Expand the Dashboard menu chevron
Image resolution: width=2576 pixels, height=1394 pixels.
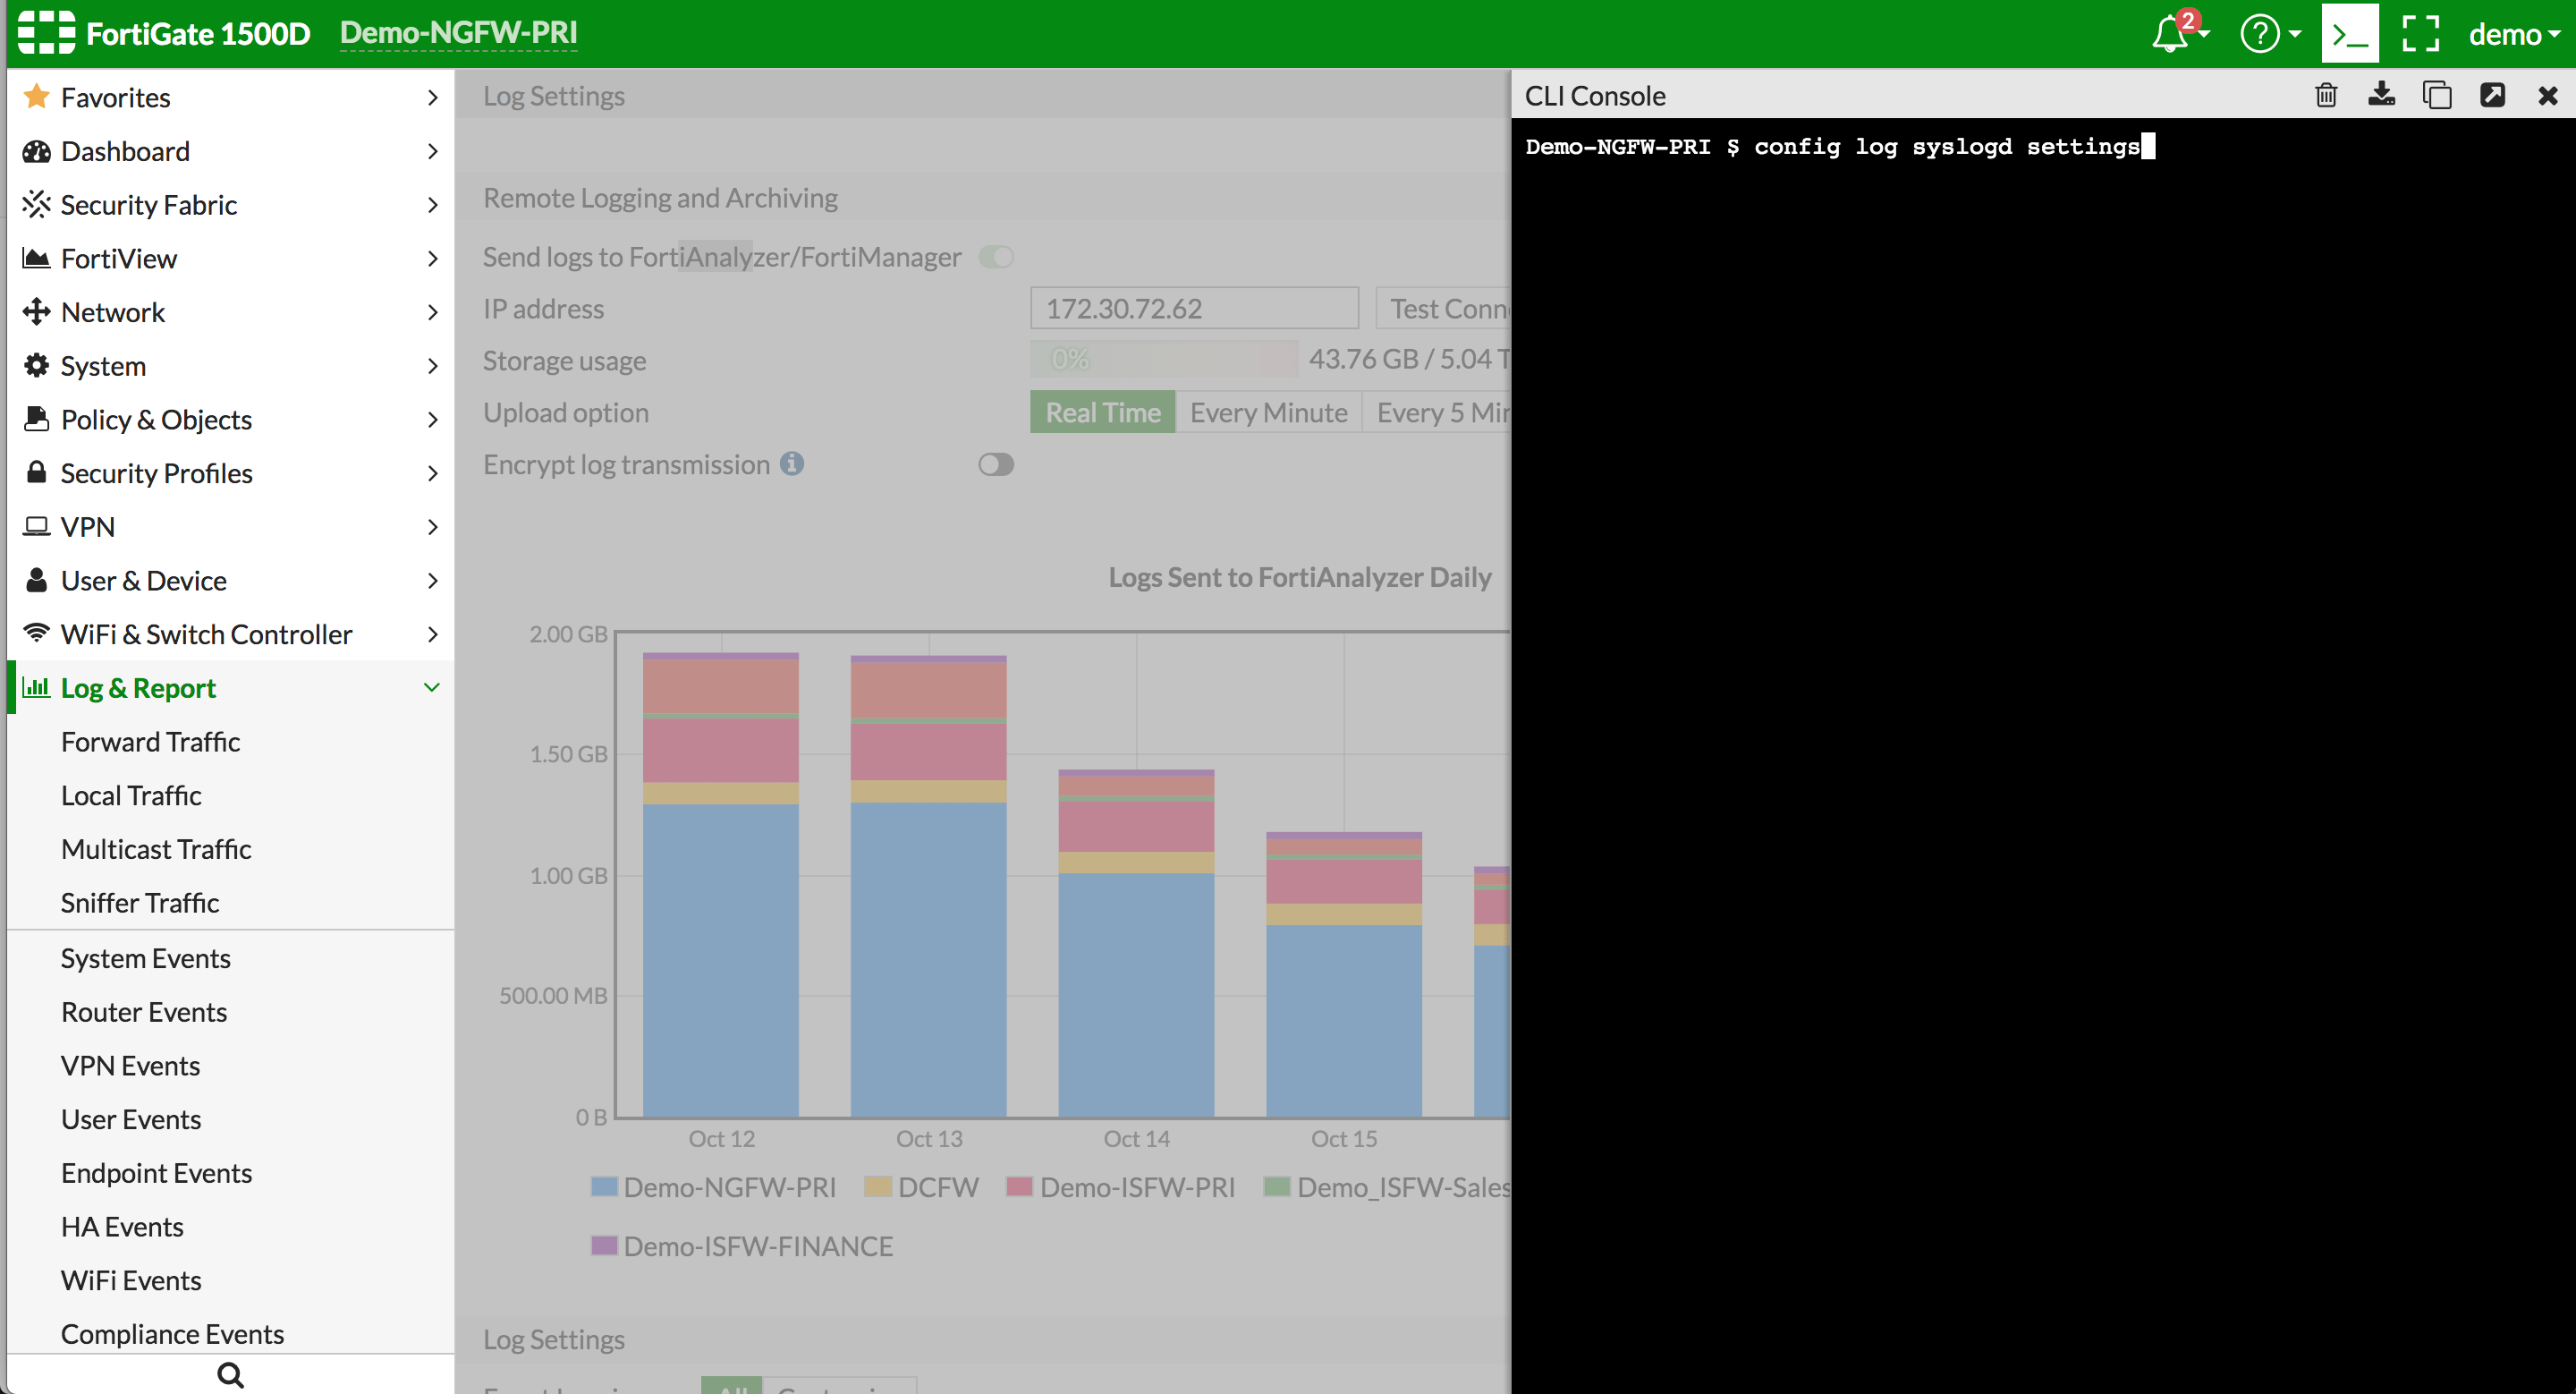tap(432, 151)
